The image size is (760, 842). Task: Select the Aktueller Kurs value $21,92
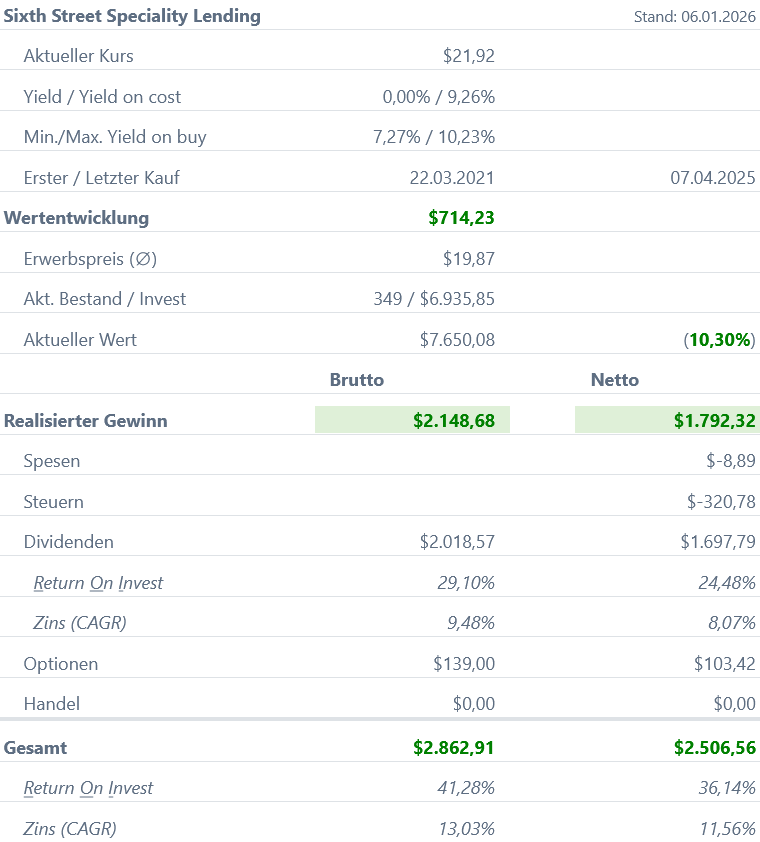click(468, 56)
